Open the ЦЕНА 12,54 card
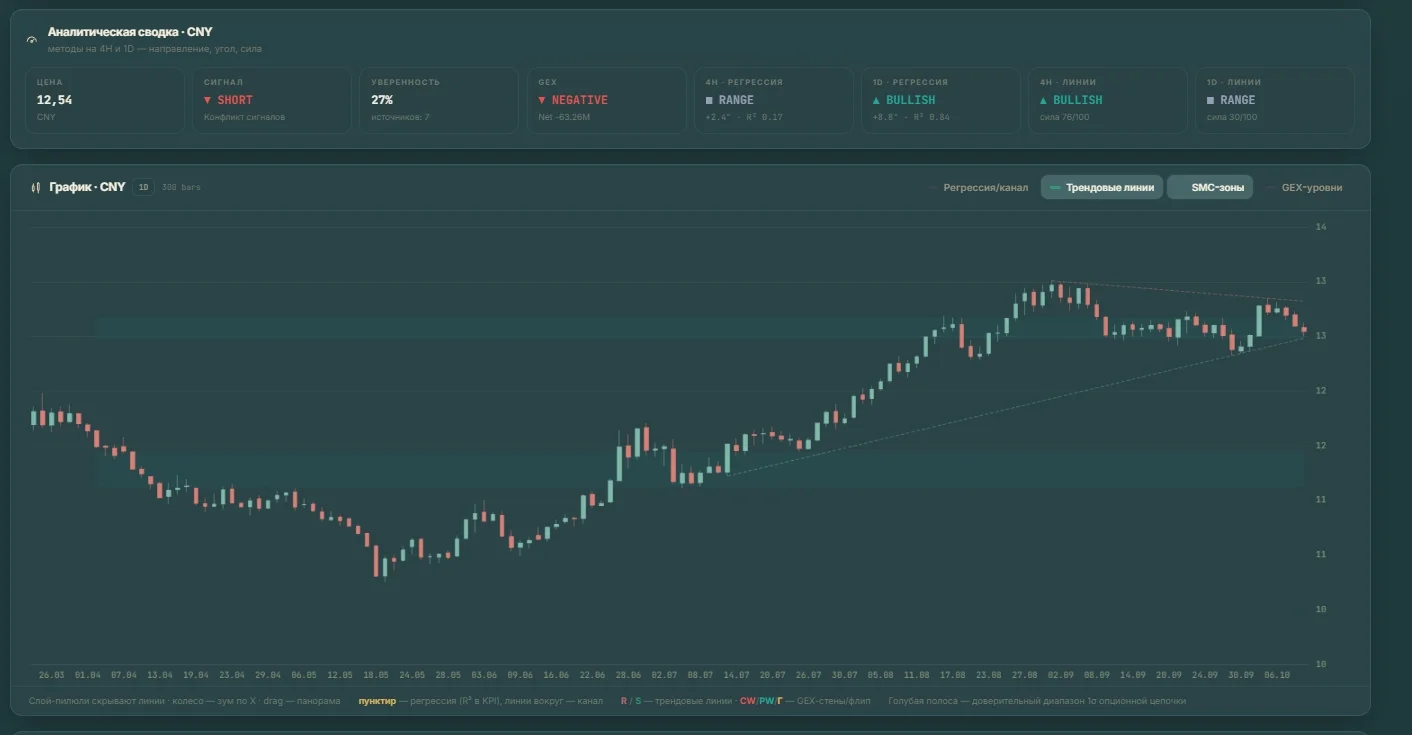 pyautogui.click(x=105, y=100)
